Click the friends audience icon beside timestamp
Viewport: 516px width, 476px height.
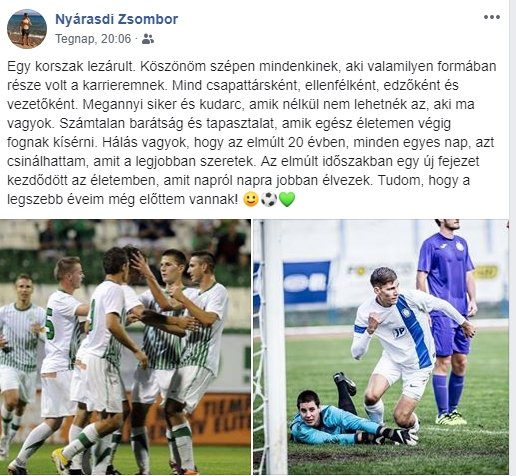(x=148, y=39)
